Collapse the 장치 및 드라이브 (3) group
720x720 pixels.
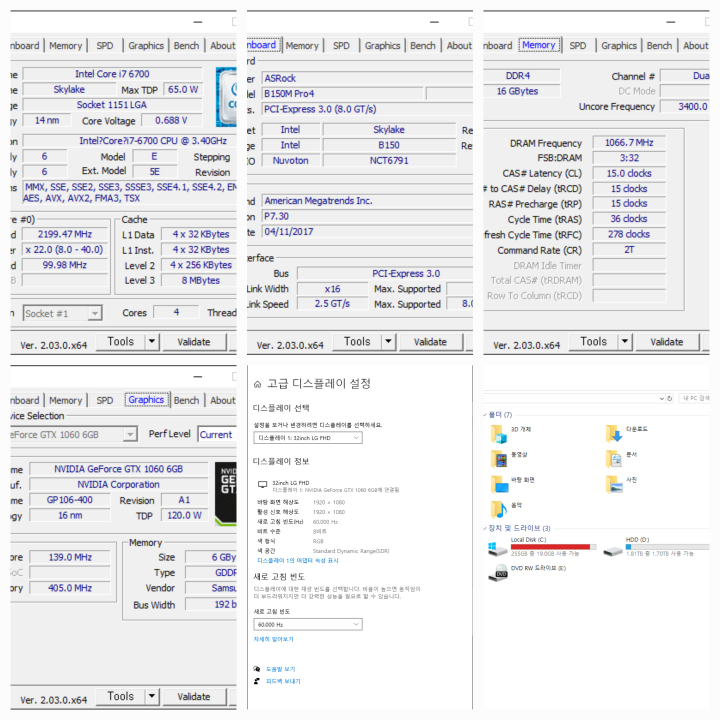485,528
